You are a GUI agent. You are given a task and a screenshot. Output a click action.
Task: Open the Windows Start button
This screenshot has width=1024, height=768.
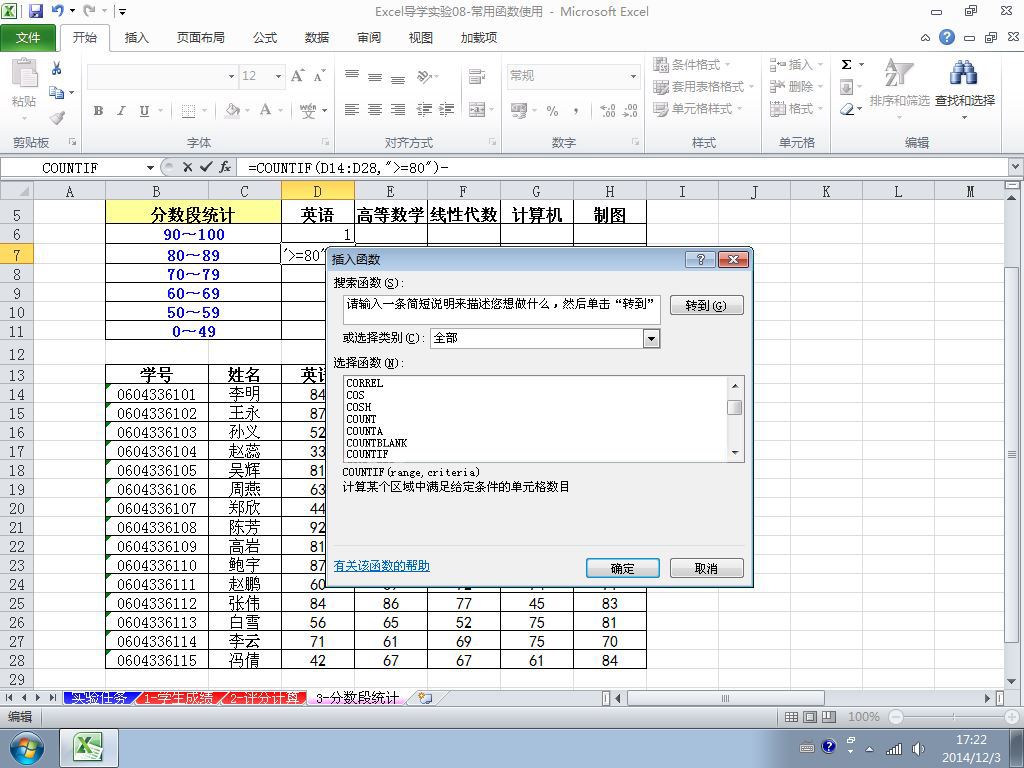click(x=27, y=748)
